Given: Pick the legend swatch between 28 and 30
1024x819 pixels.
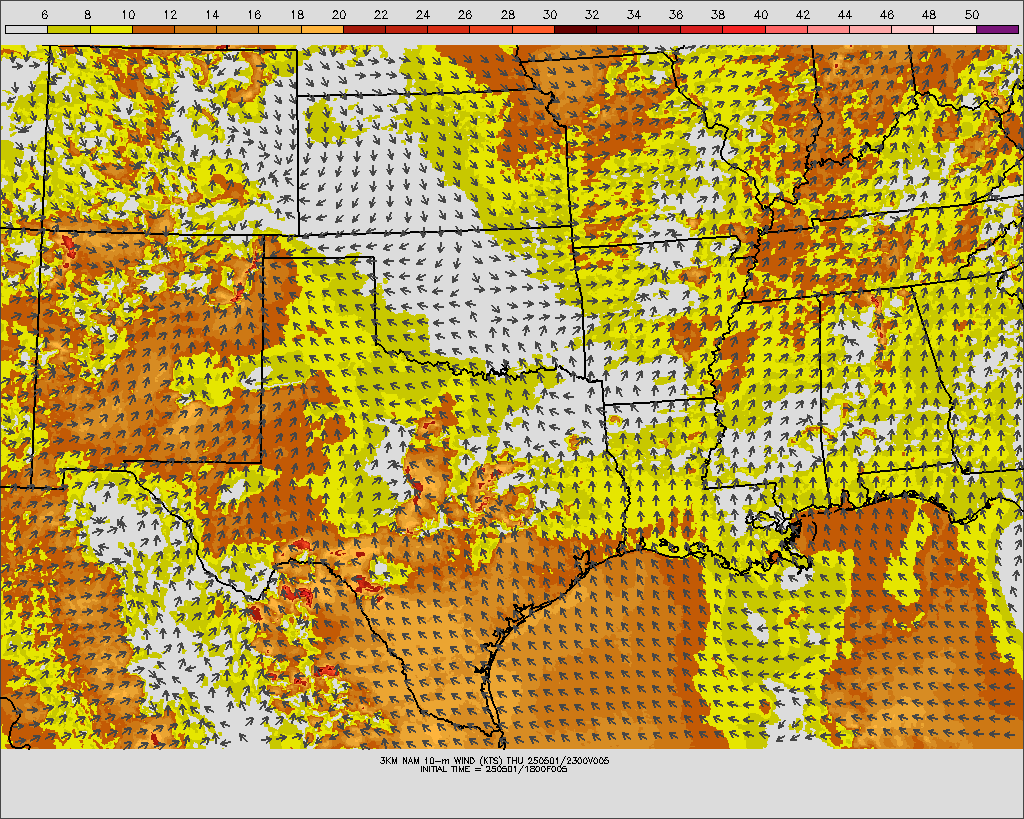Looking at the screenshot, I should (533, 29).
